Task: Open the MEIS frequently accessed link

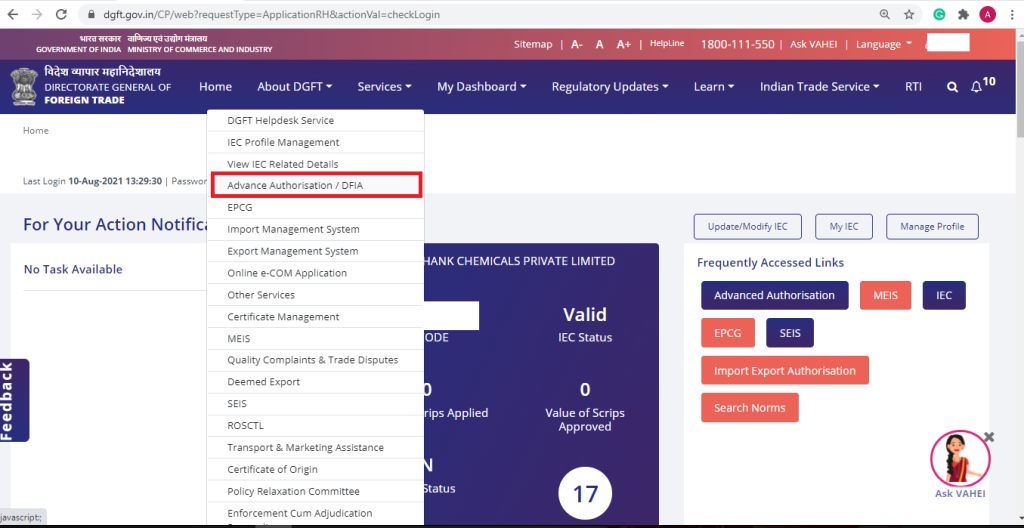Action: coord(886,295)
